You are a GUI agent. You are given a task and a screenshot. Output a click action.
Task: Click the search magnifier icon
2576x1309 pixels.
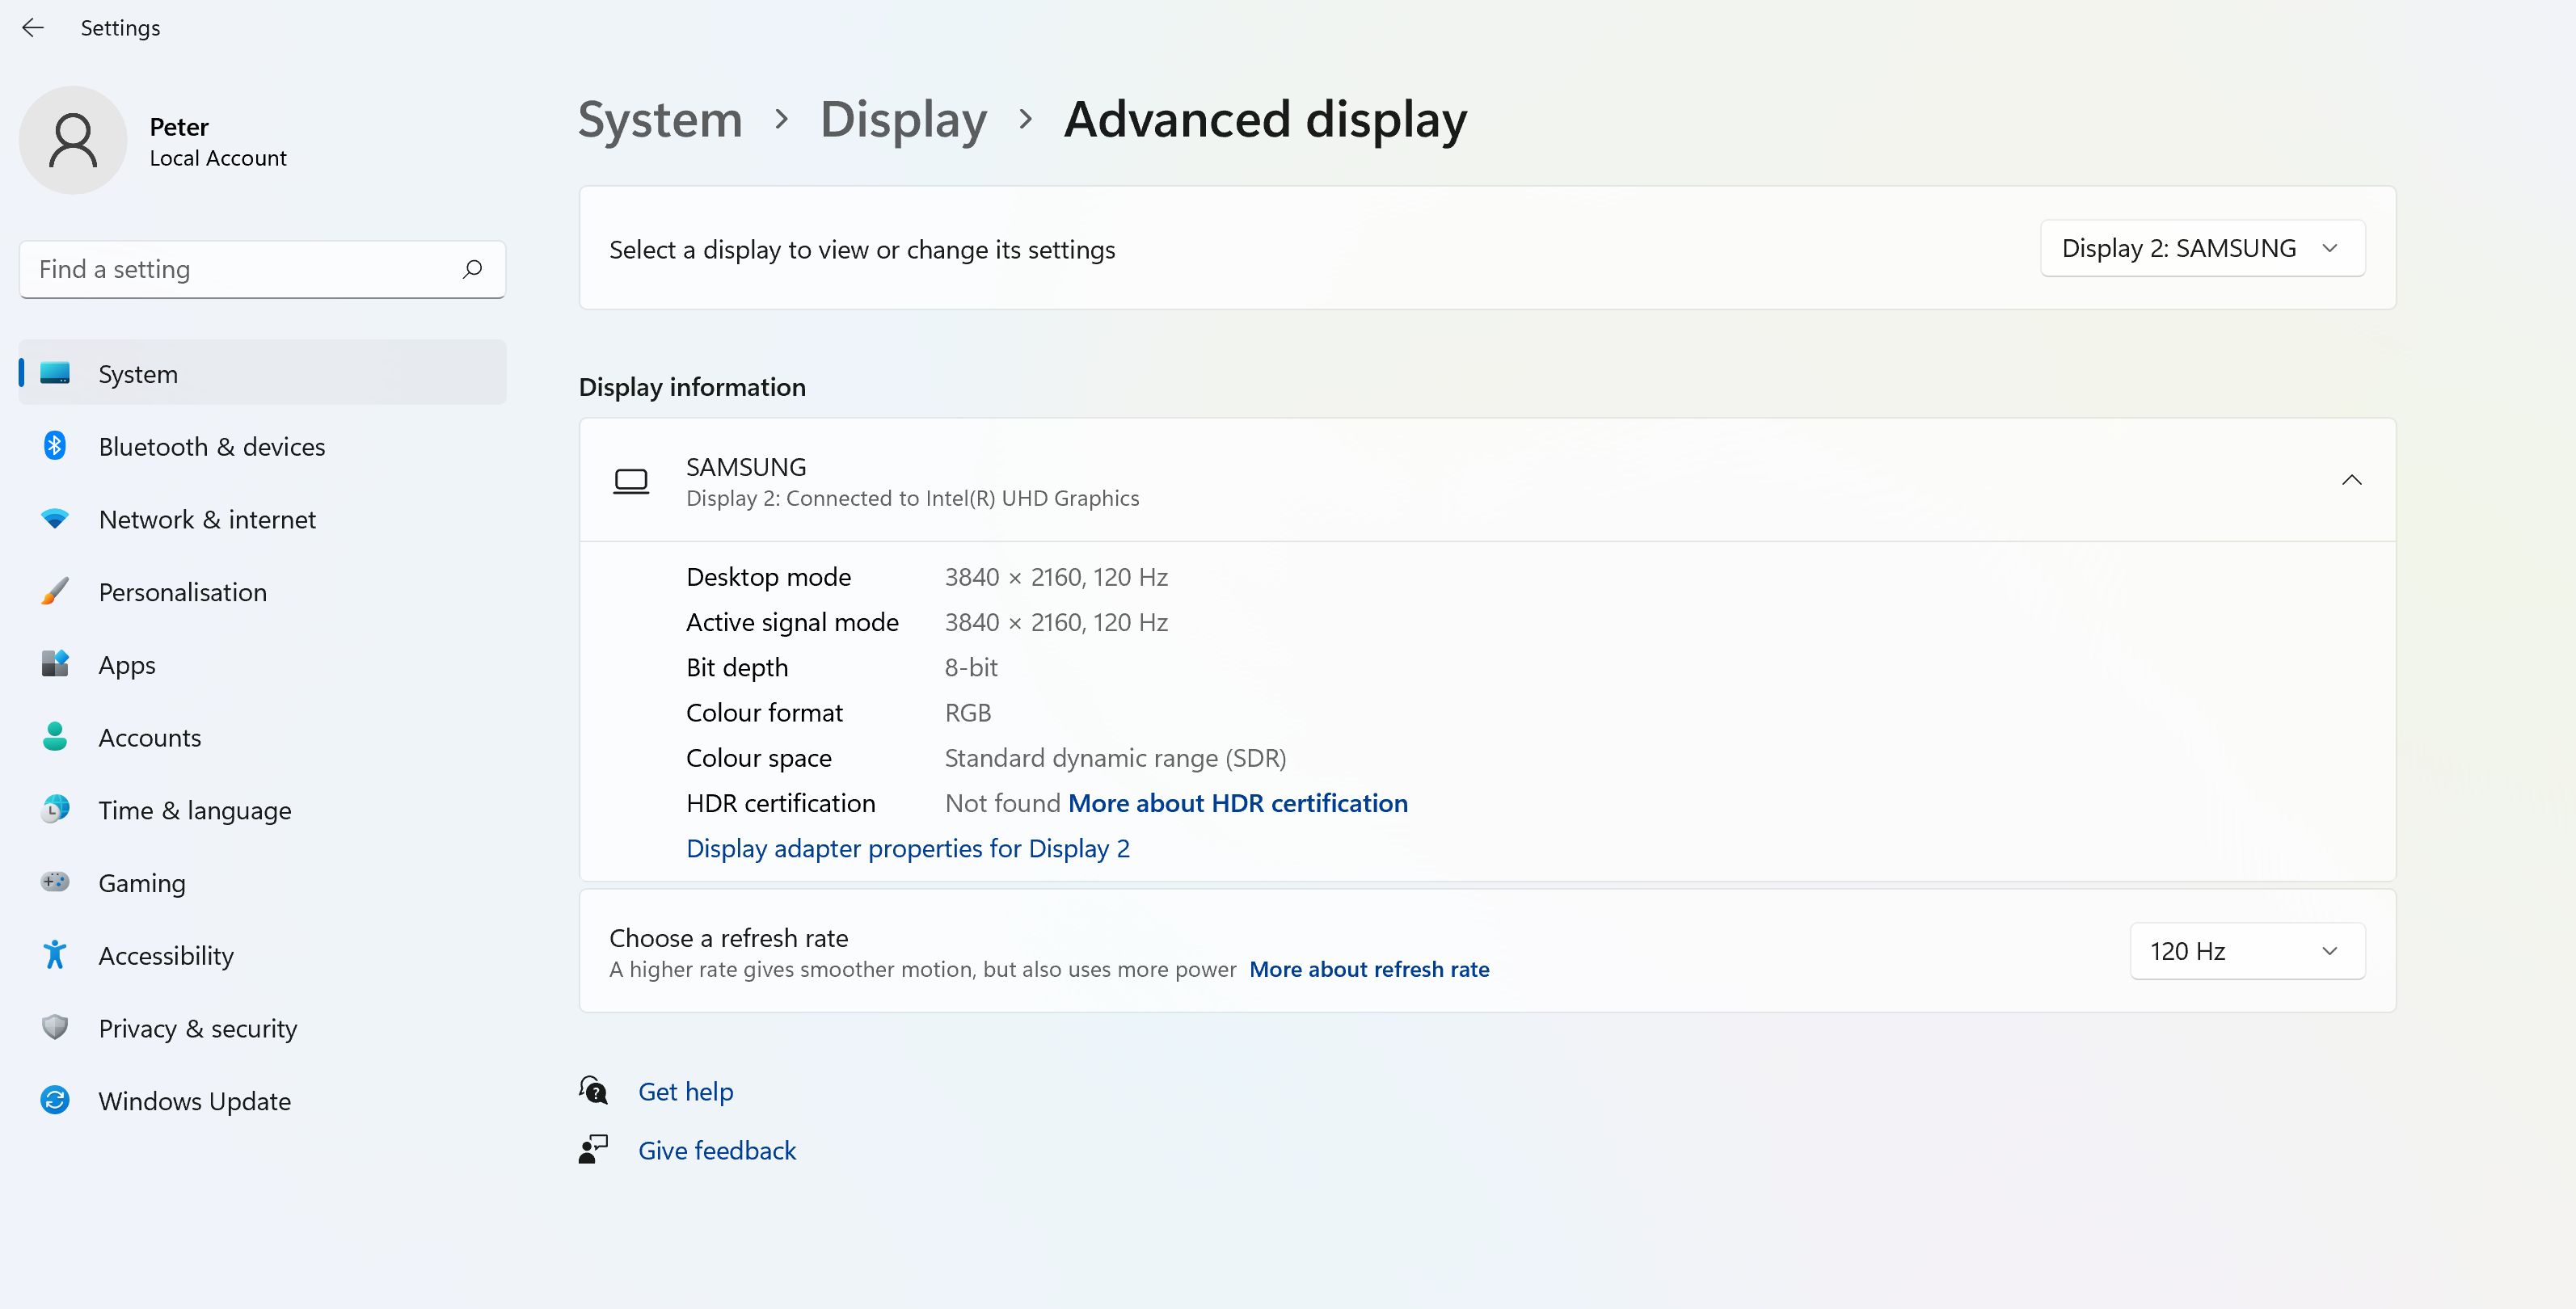(x=472, y=269)
